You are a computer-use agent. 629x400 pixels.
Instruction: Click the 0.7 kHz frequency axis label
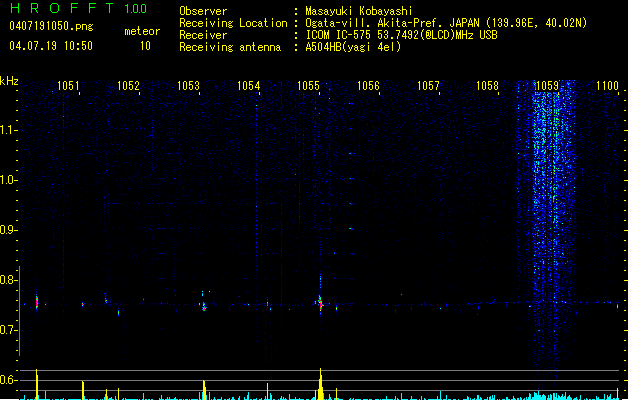click(x=8, y=330)
